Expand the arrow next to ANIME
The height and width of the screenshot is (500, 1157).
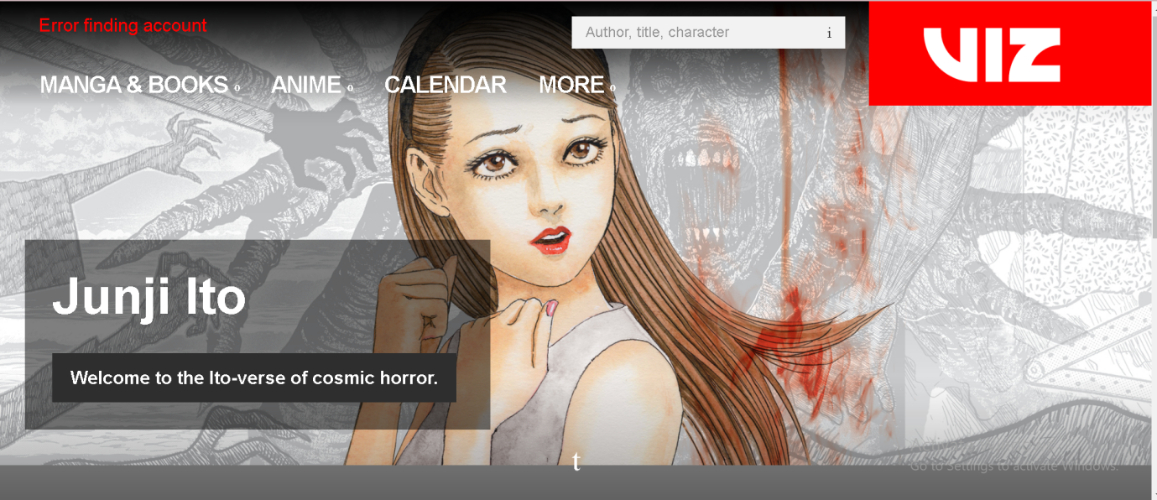click(350, 88)
